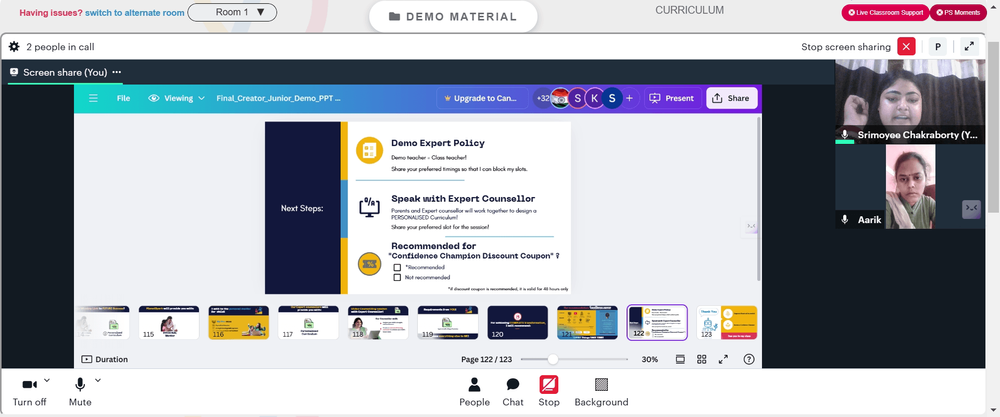Open call settings gear icon
Screen dimensions: 1000x417
tap(14, 47)
